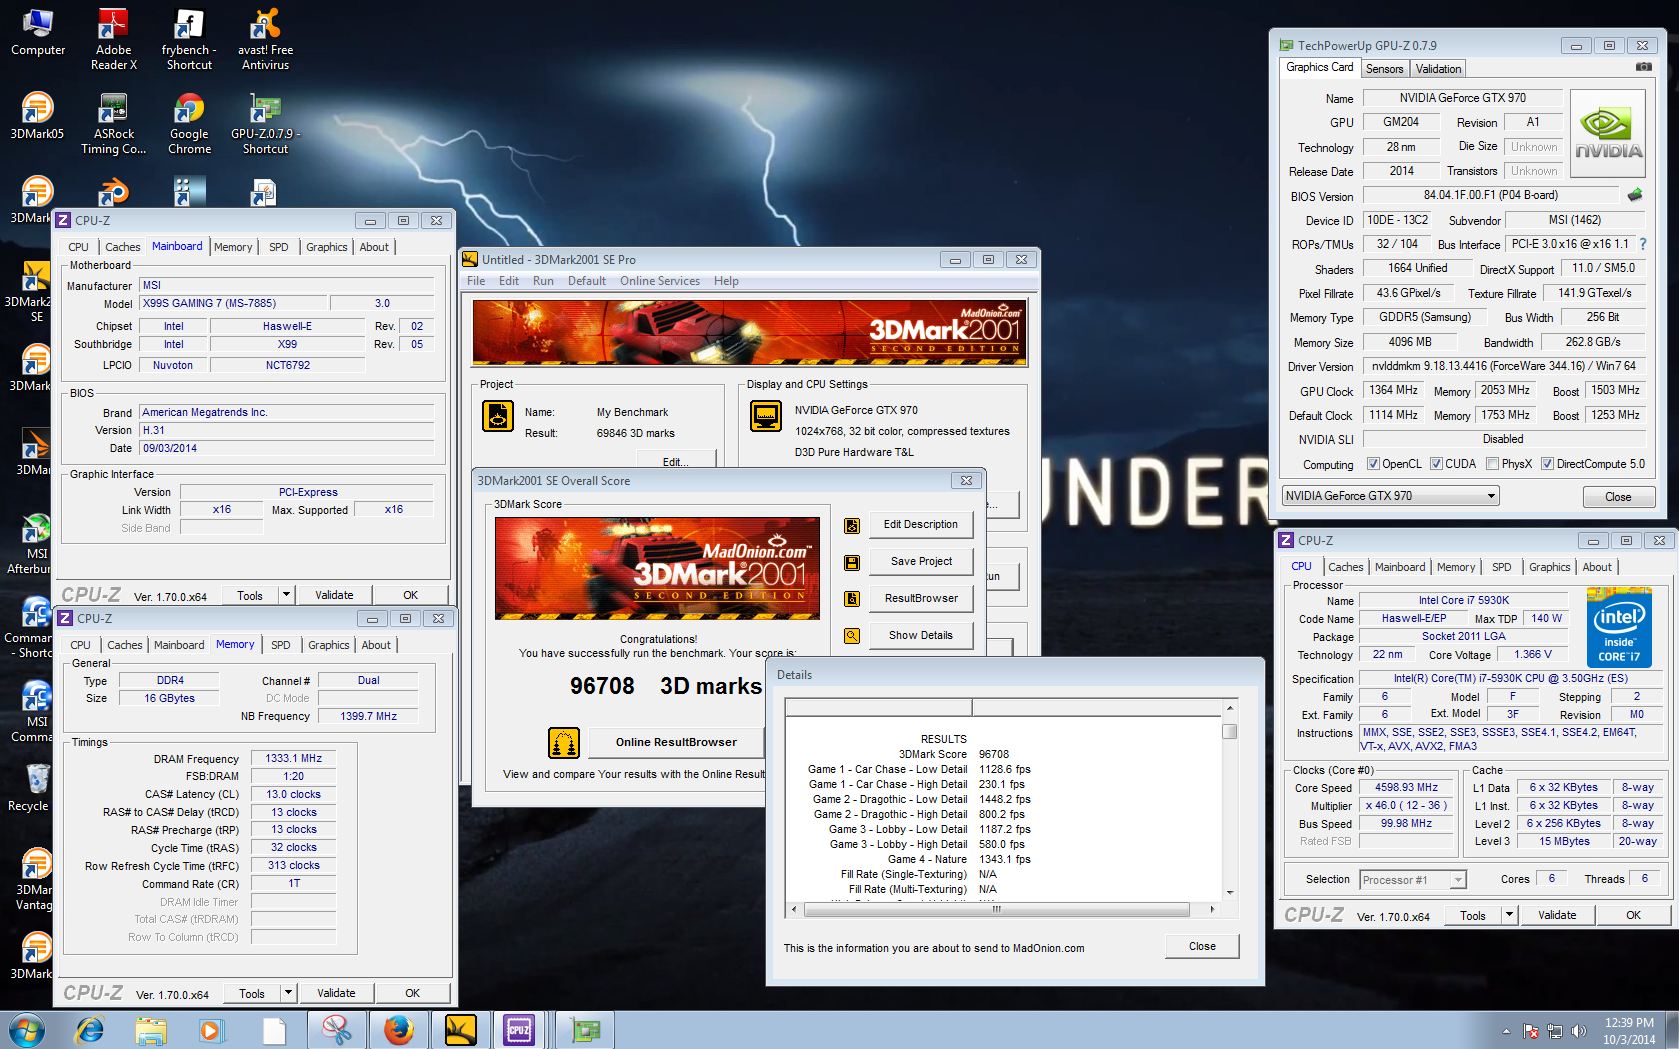Image resolution: width=1679 pixels, height=1049 pixels.
Task: Open Google Chrome desktop icon
Action: pos(189,123)
